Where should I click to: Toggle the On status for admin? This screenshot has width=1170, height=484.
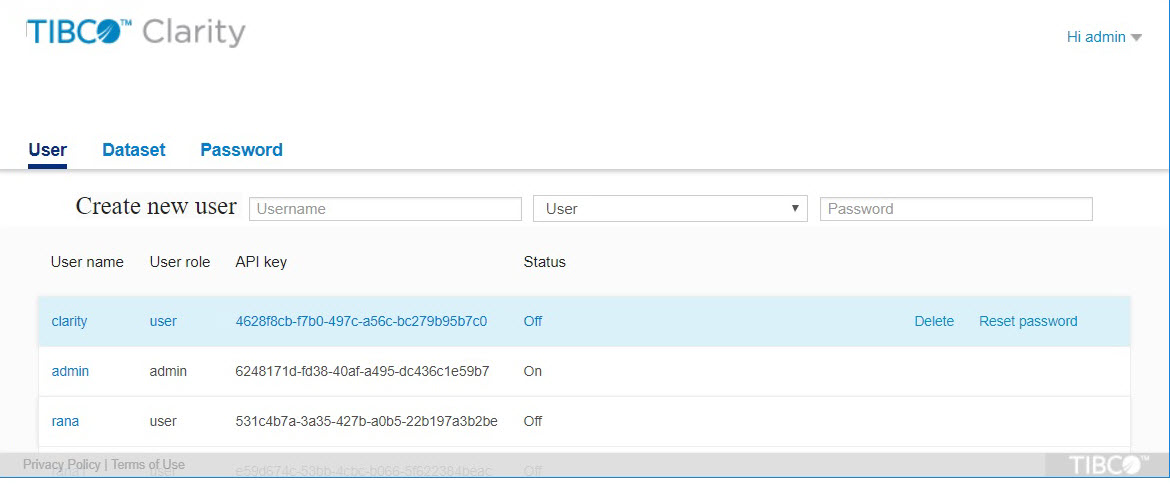click(x=533, y=371)
